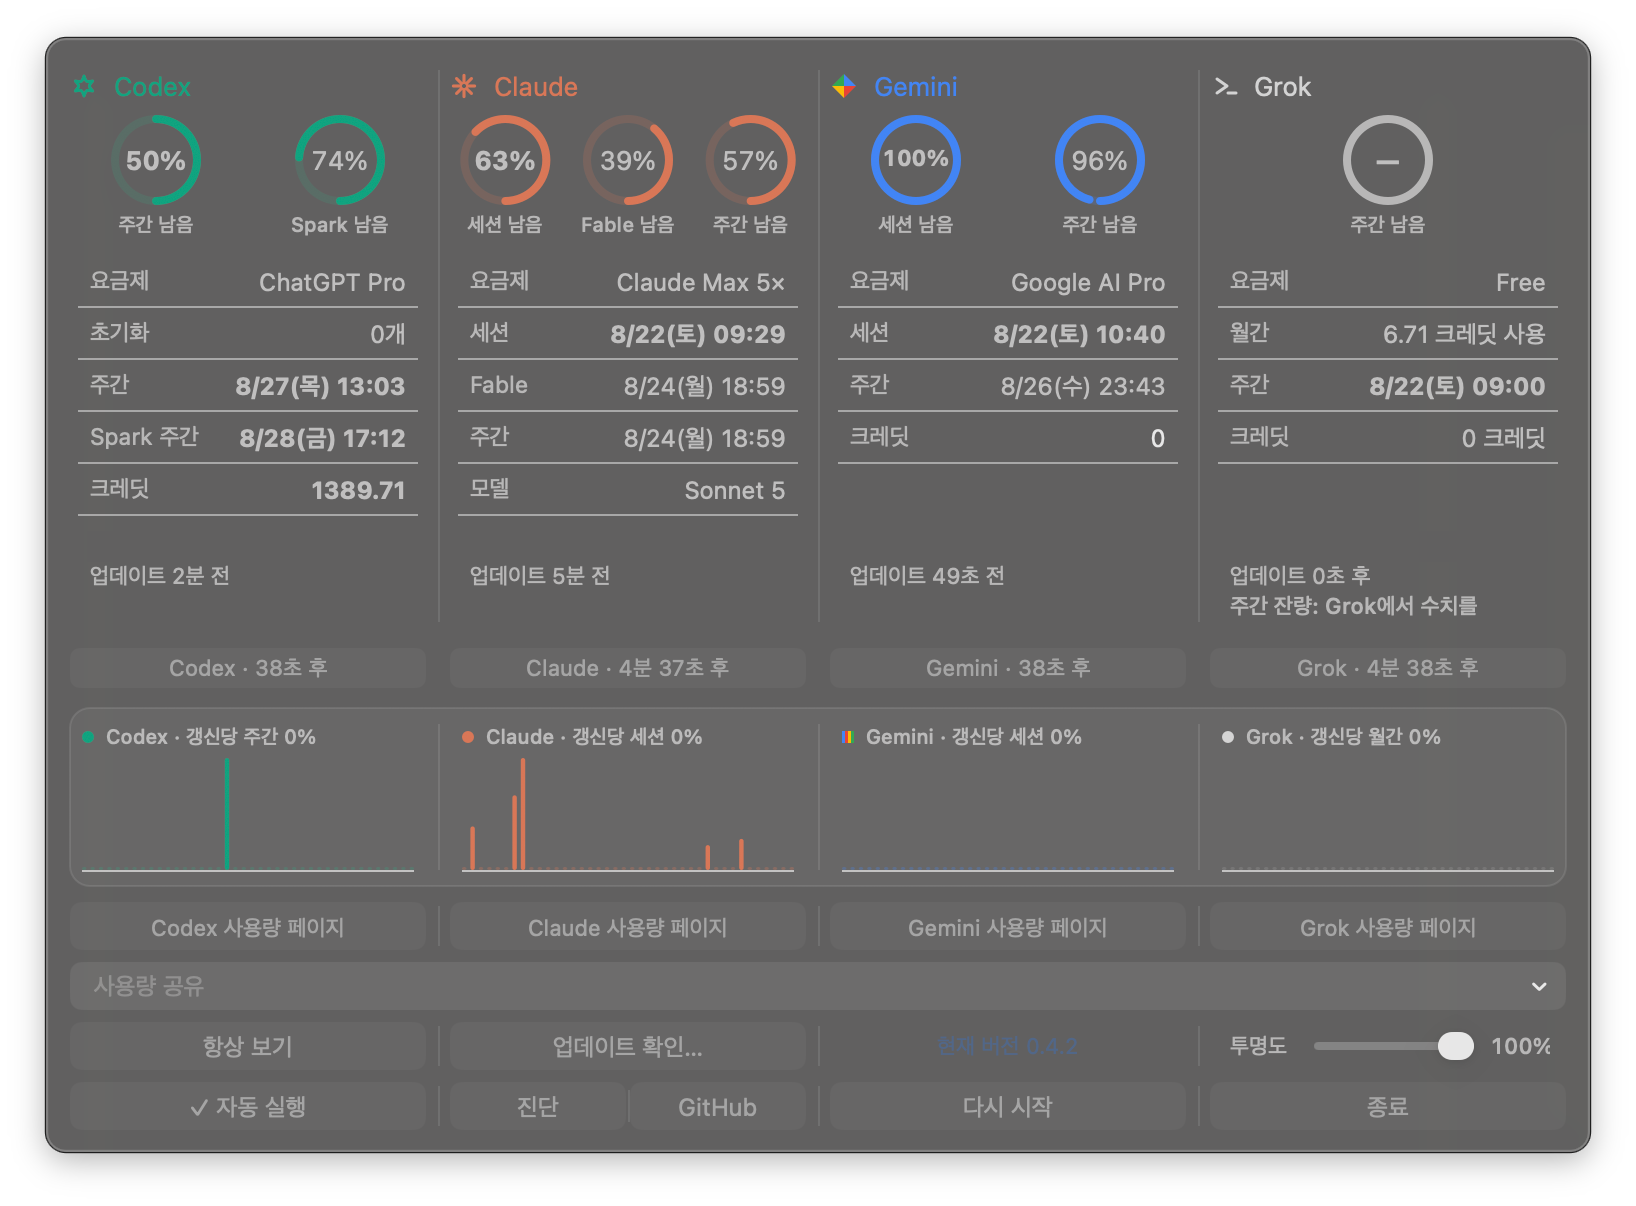The image size is (1636, 1206).
Task: Refresh Codex via 'Codex · 38초 후' button
Action: click(248, 668)
